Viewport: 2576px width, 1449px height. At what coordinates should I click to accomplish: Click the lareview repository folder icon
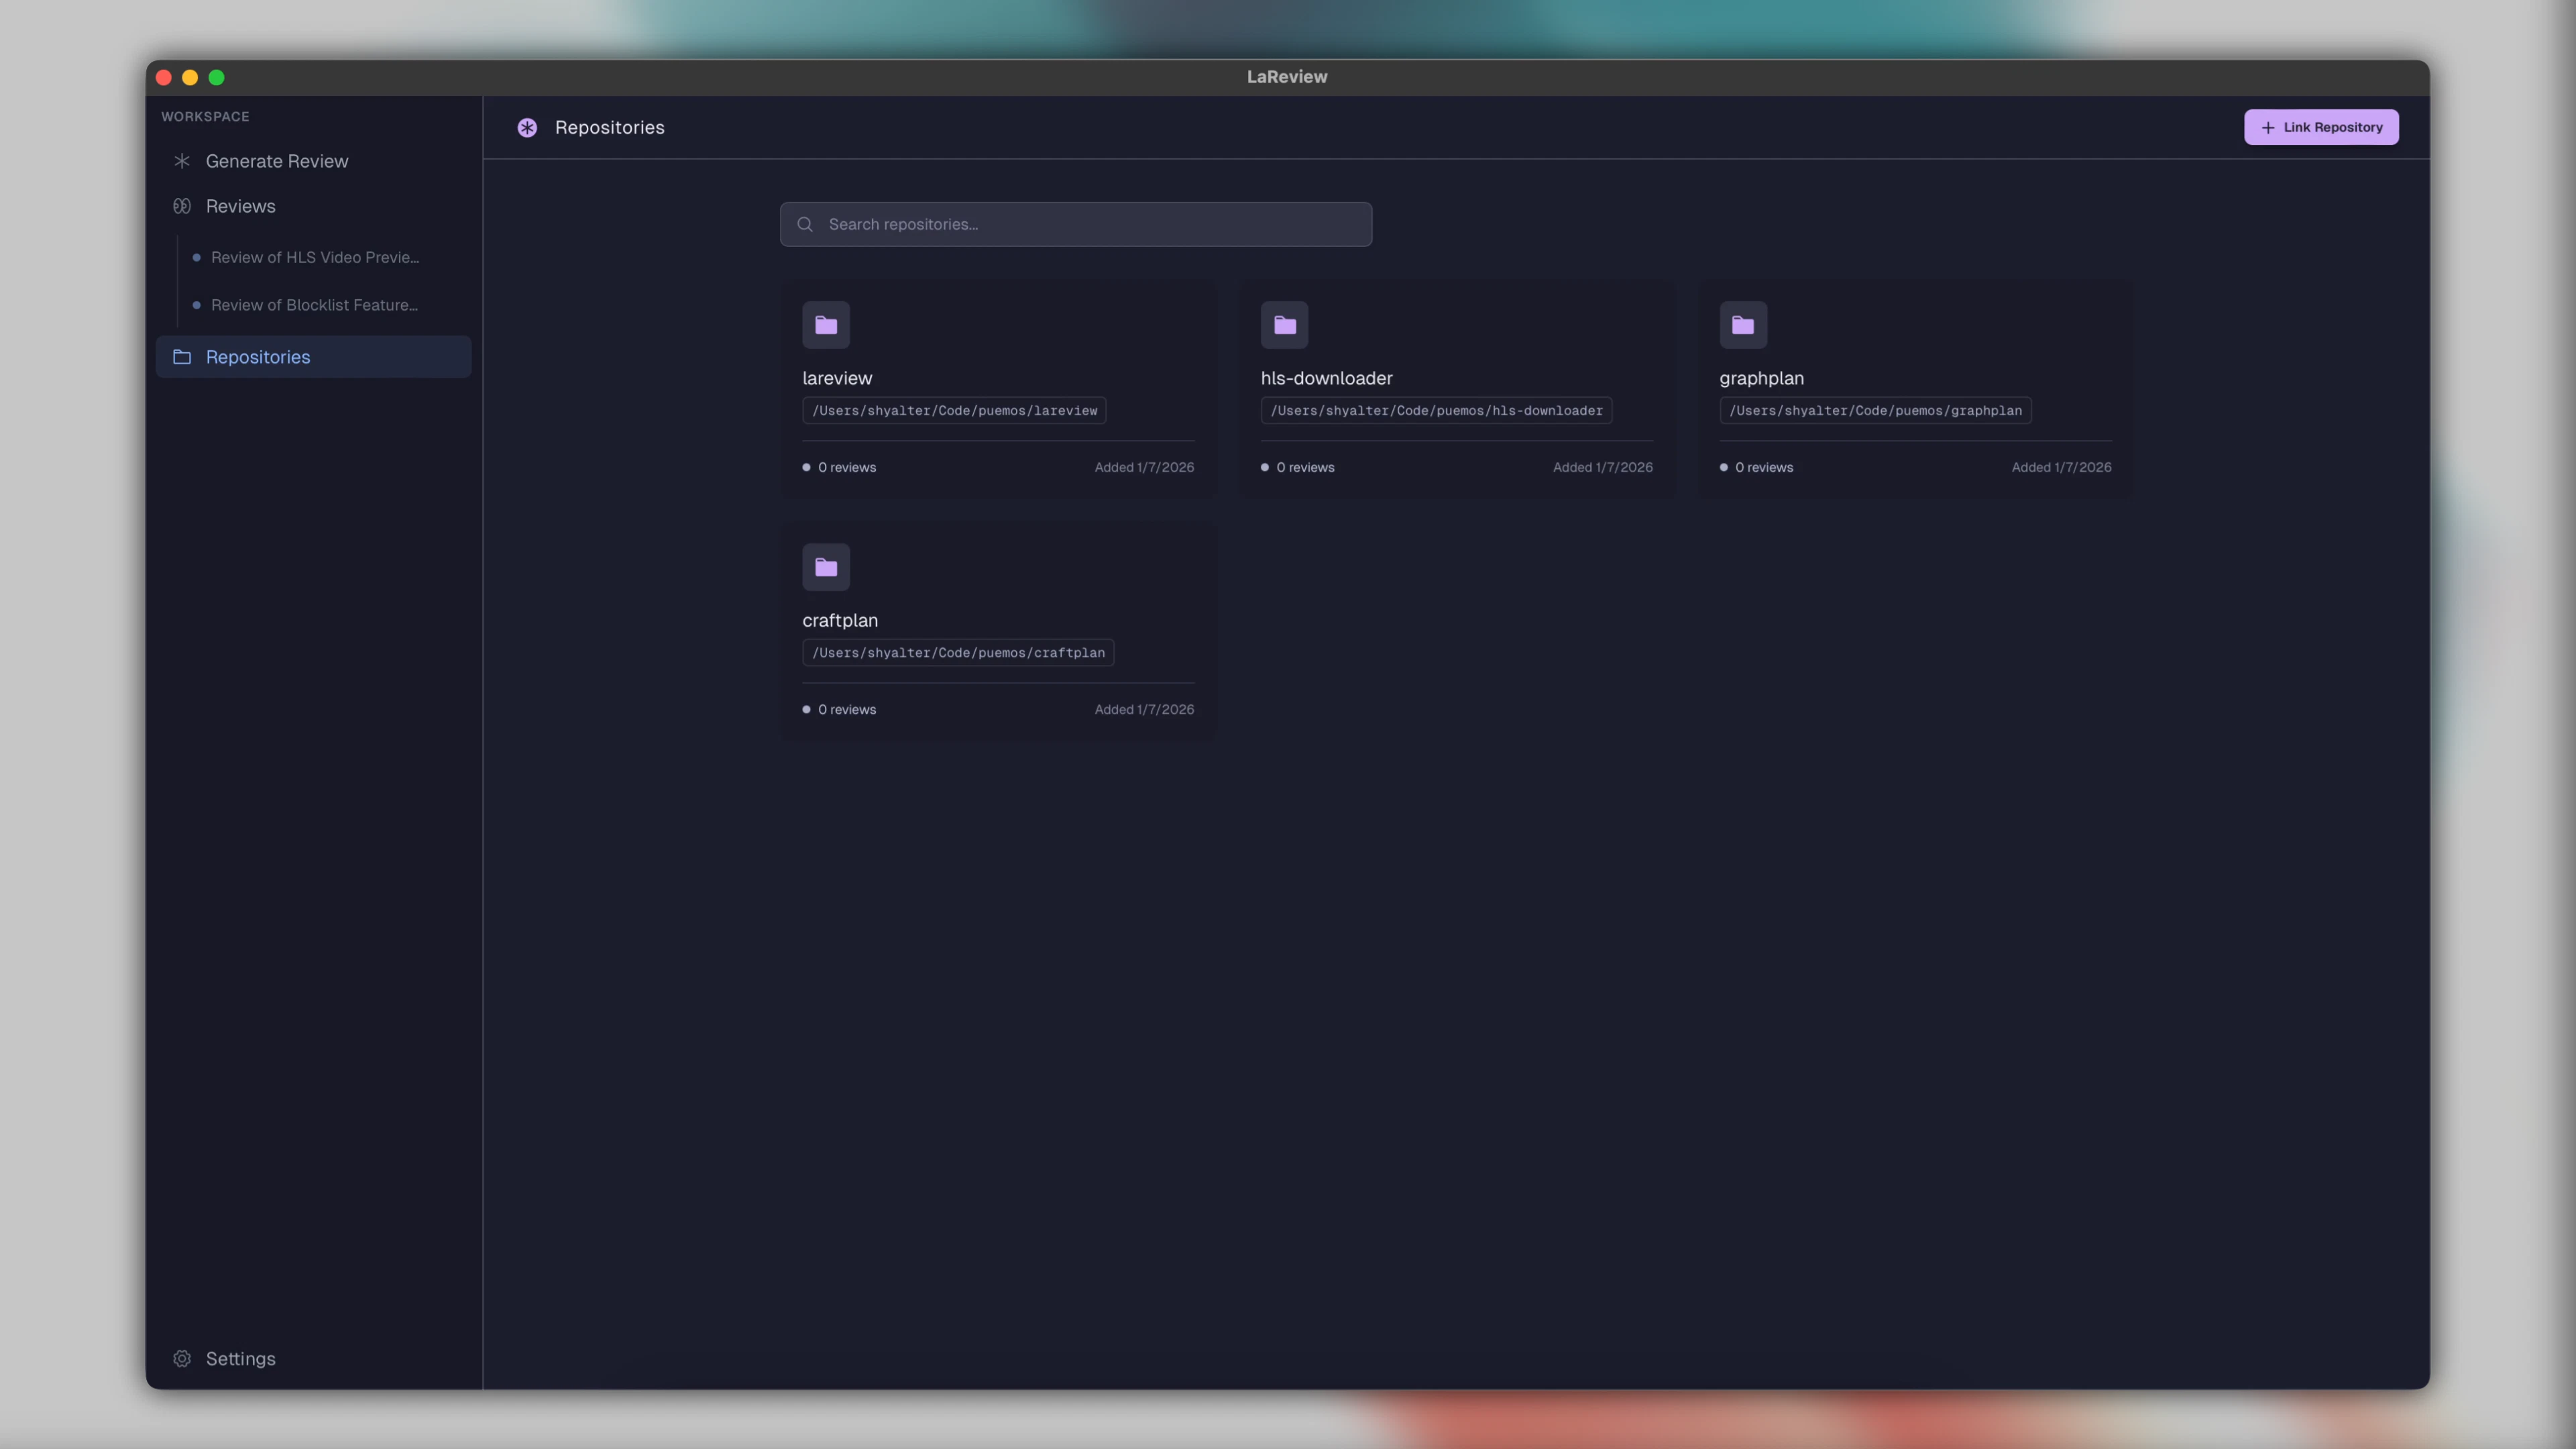825,324
